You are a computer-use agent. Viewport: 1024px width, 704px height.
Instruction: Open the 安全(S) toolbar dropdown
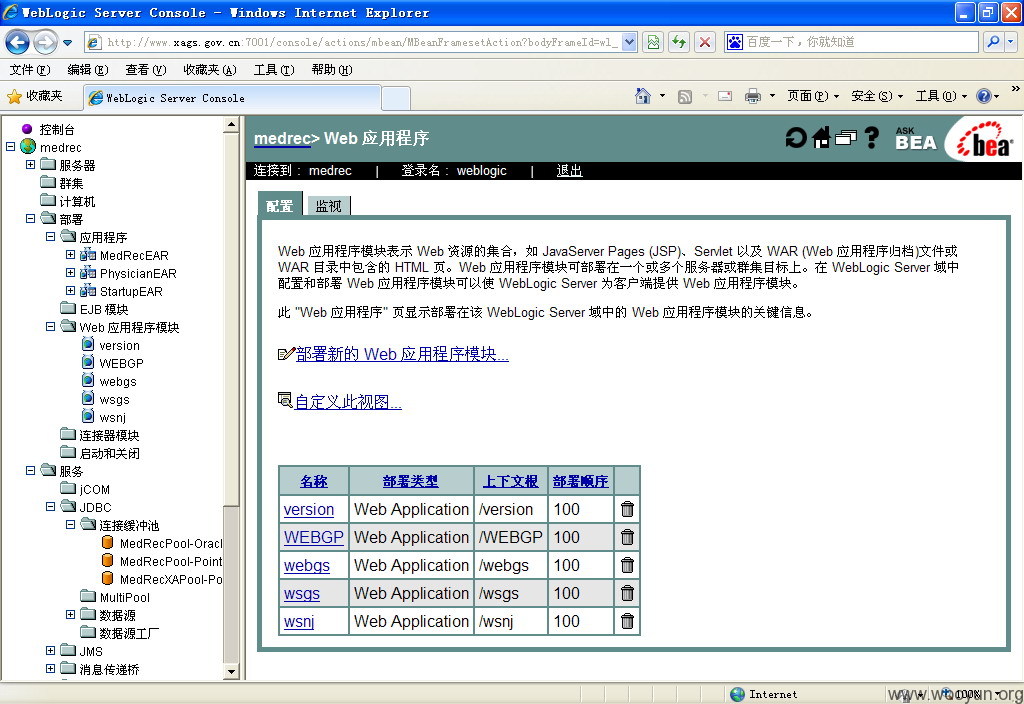click(877, 97)
